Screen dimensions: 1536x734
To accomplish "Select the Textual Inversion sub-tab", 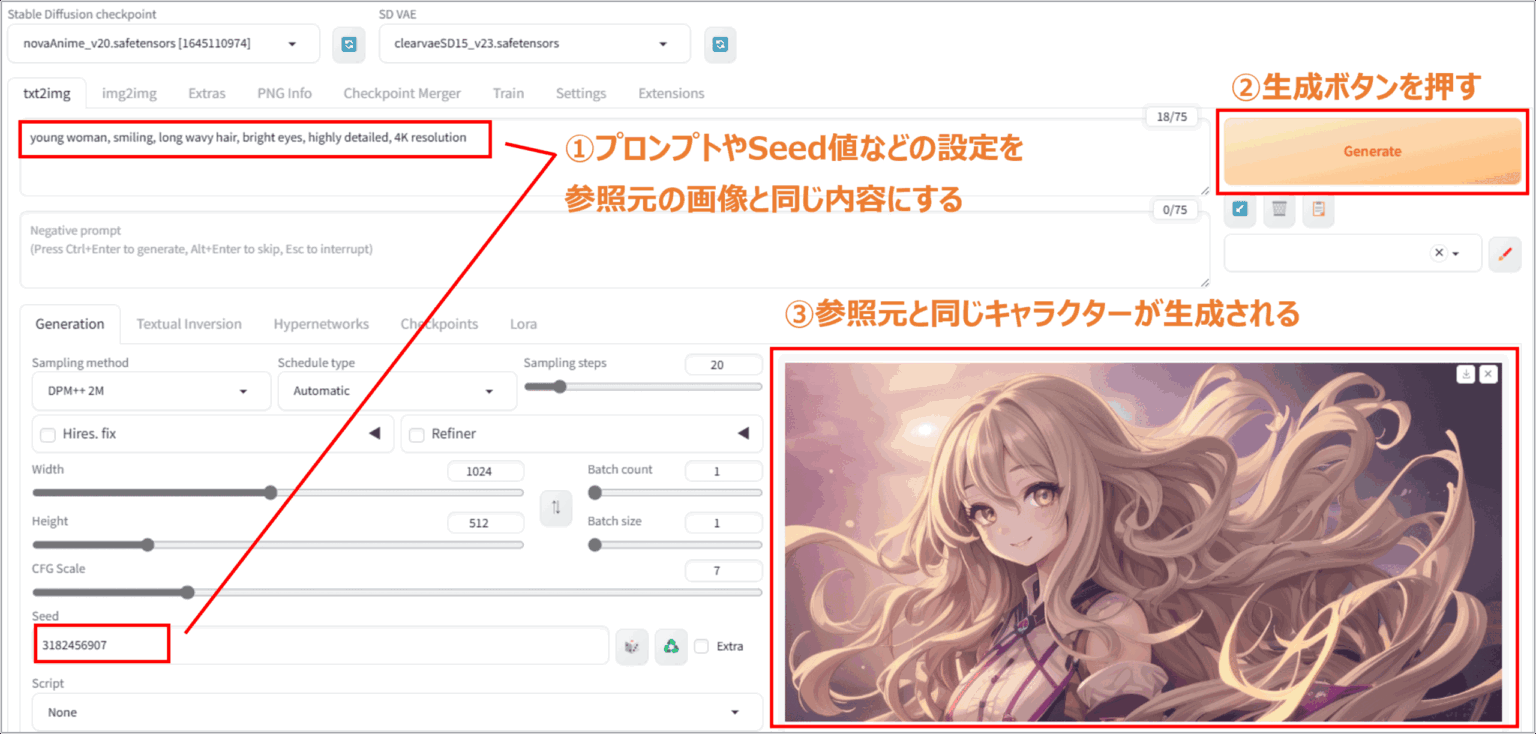I will pyautogui.click(x=189, y=324).
